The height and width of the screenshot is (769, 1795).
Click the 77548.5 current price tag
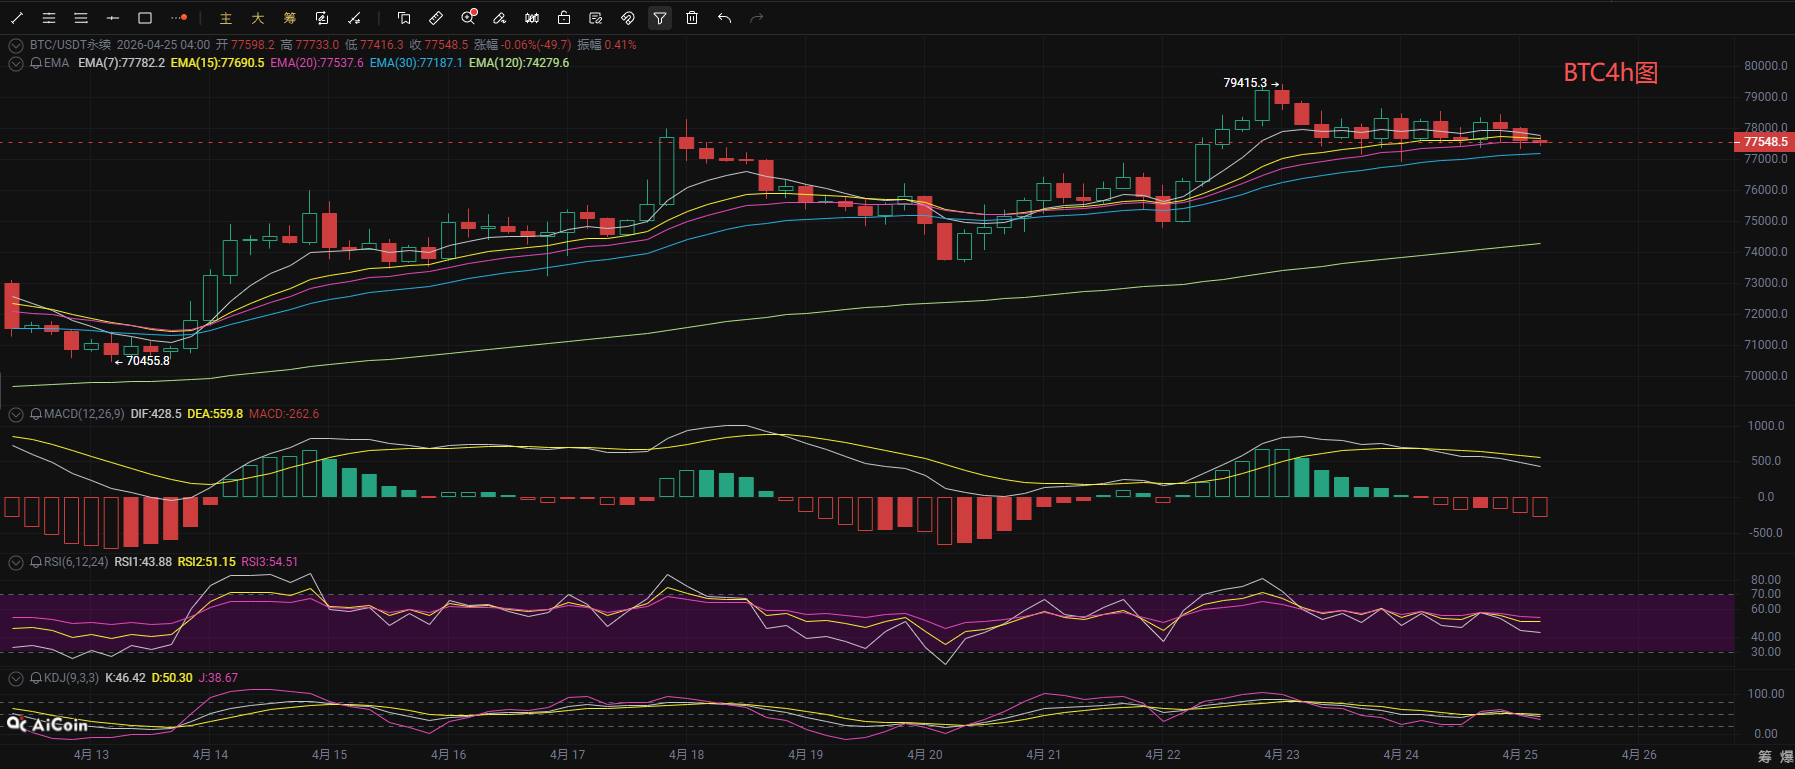(1765, 142)
